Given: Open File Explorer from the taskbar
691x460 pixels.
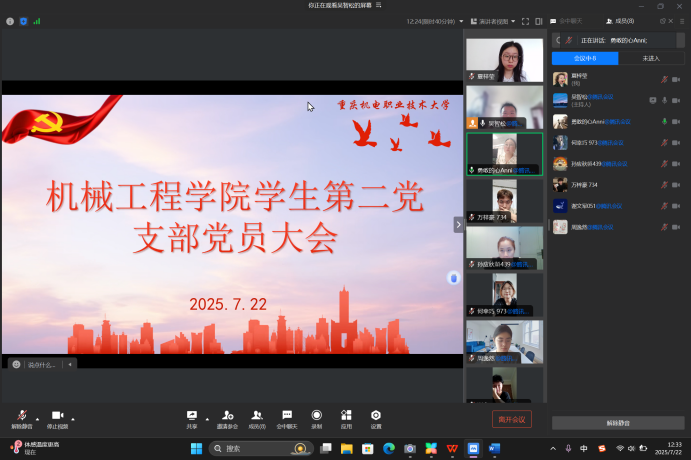Looking at the screenshot, I should [x=347, y=449].
